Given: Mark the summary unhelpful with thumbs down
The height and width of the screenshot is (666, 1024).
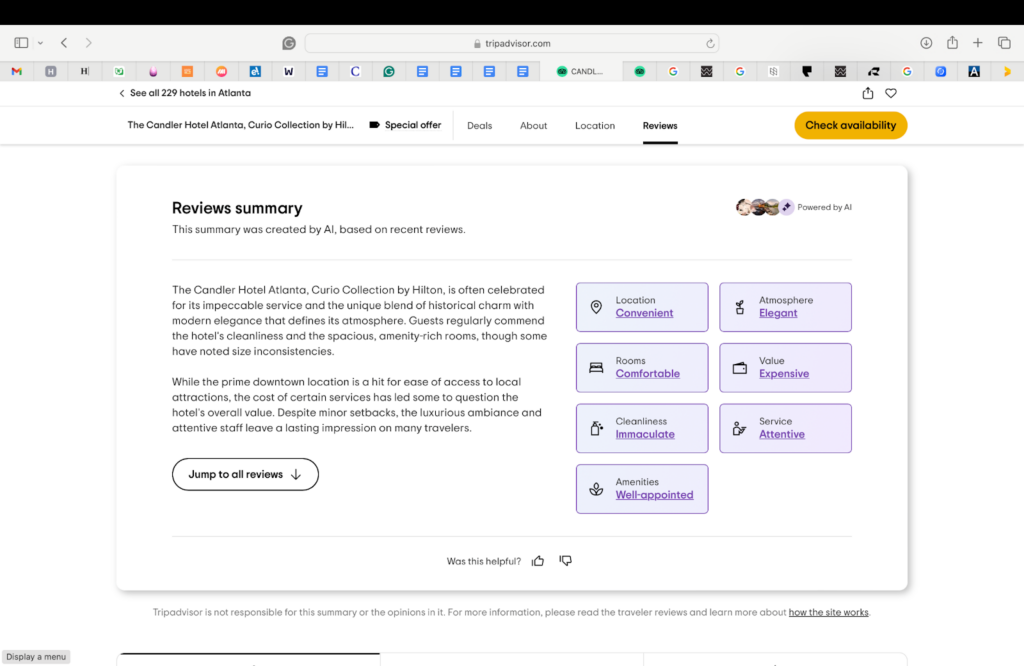Looking at the screenshot, I should (566, 561).
